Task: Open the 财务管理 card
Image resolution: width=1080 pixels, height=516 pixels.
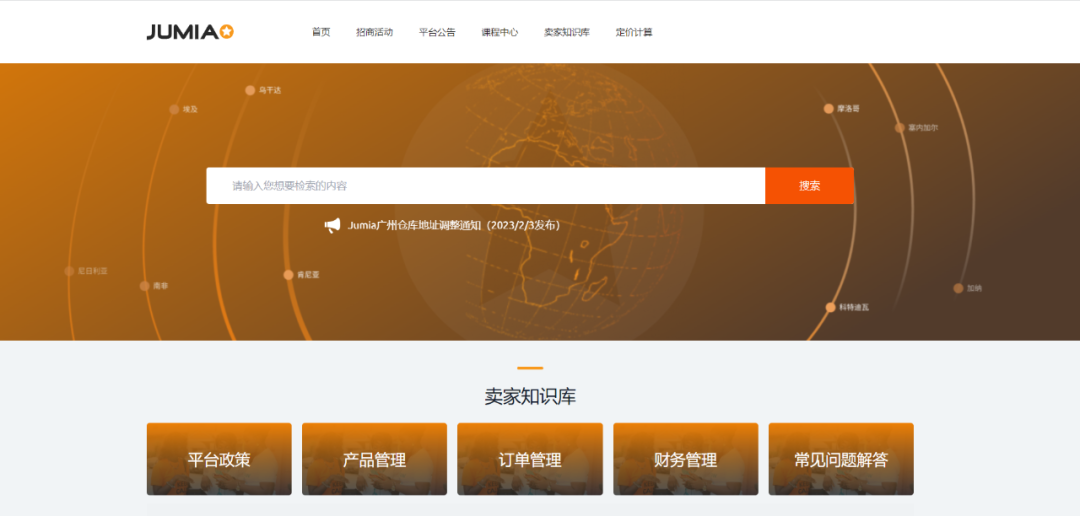Action: click(x=685, y=459)
